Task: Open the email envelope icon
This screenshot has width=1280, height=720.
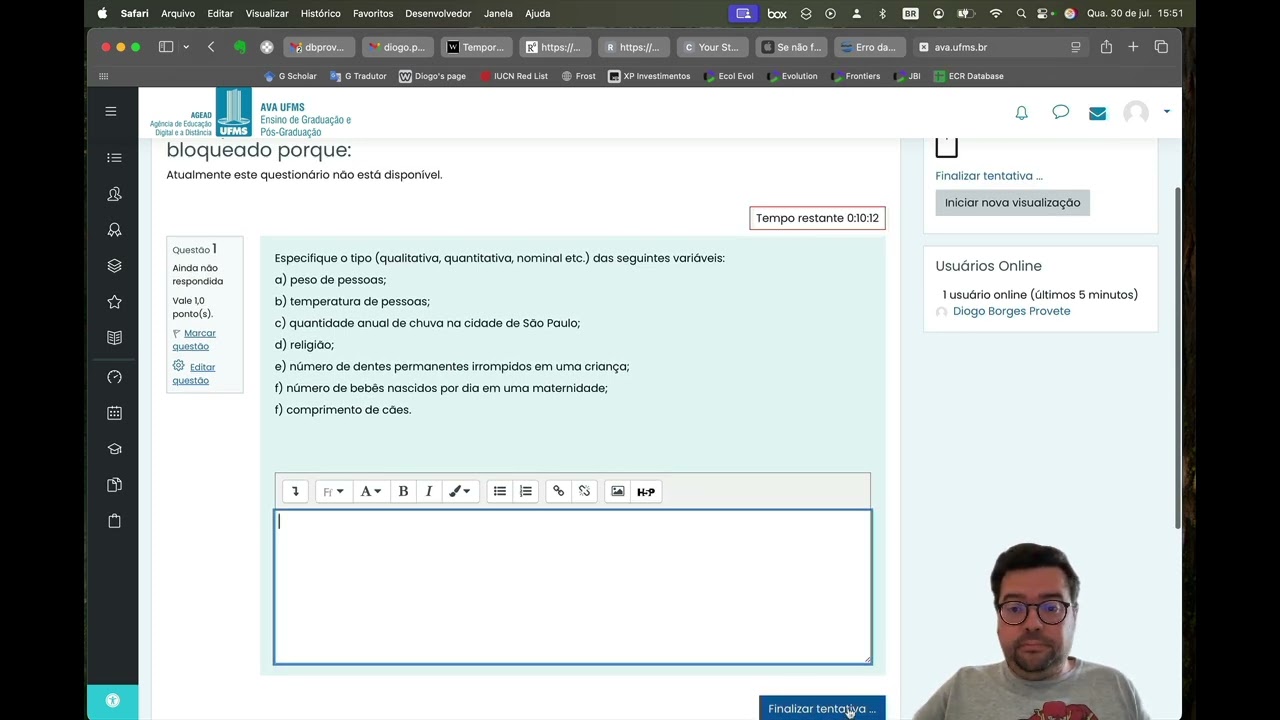Action: pyautogui.click(x=1097, y=113)
